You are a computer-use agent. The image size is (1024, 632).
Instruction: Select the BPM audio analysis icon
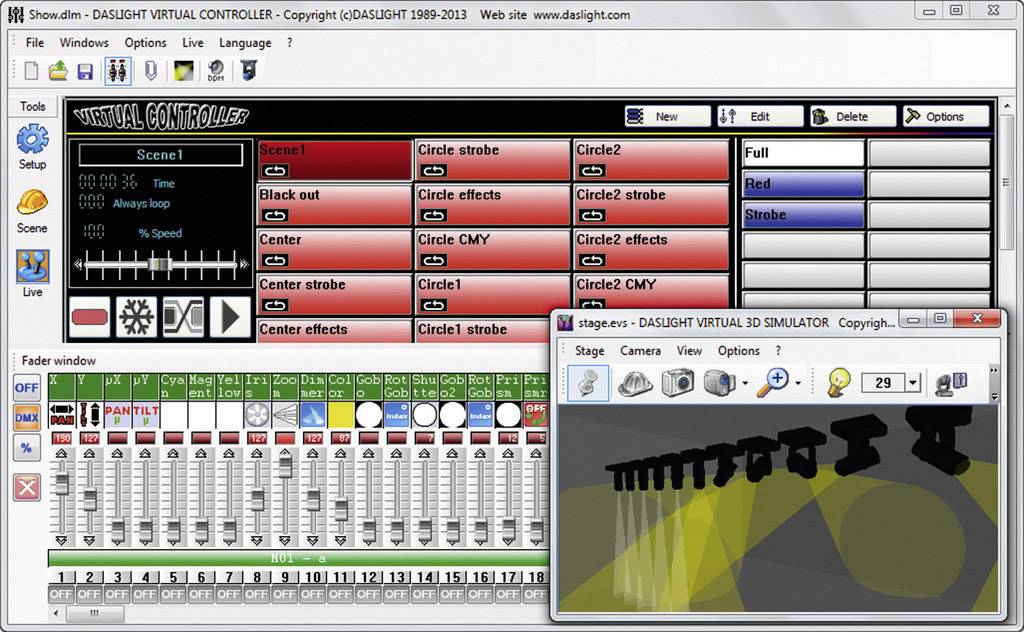tap(215, 71)
